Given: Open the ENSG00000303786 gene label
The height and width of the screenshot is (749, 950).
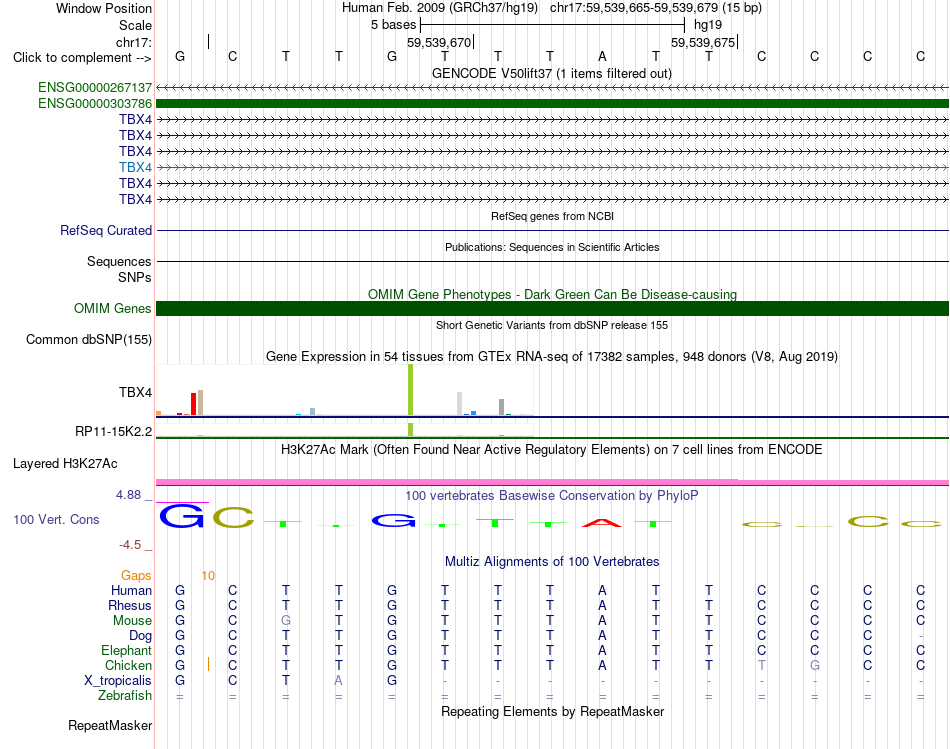Looking at the screenshot, I should 95,104.
